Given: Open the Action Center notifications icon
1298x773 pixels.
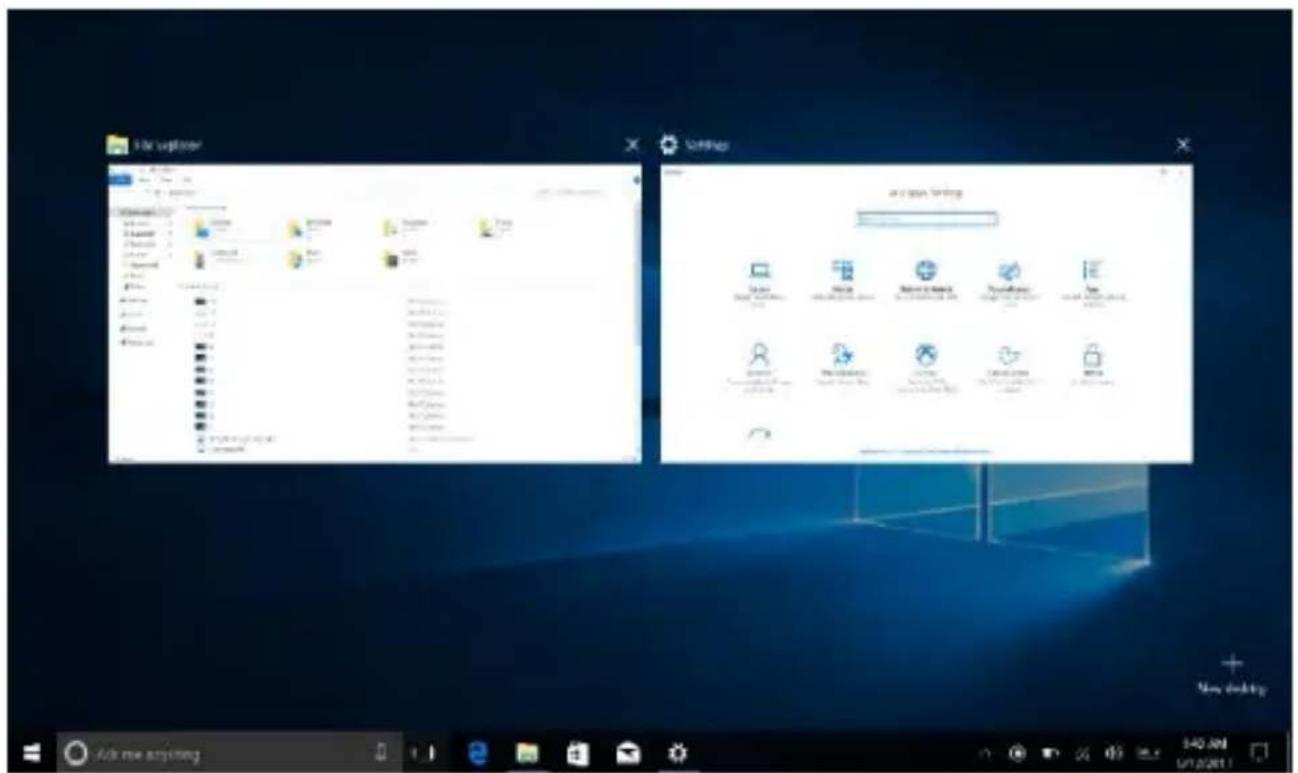Looking at the screenshot, I should pos(1260,752).
